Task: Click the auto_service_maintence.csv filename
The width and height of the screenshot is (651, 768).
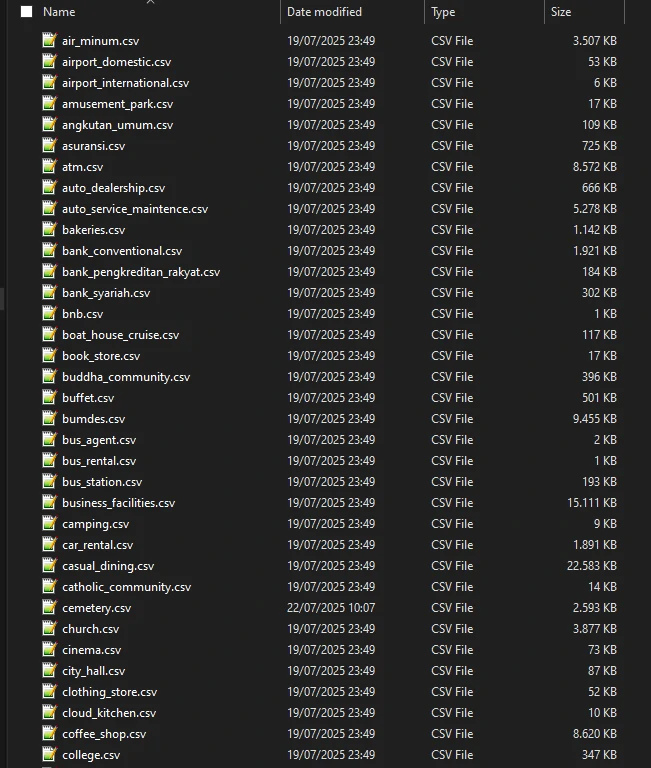Action: [135, 209]
